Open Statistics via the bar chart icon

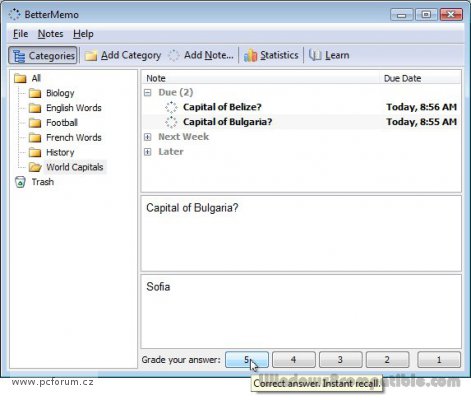click(250, 55)
